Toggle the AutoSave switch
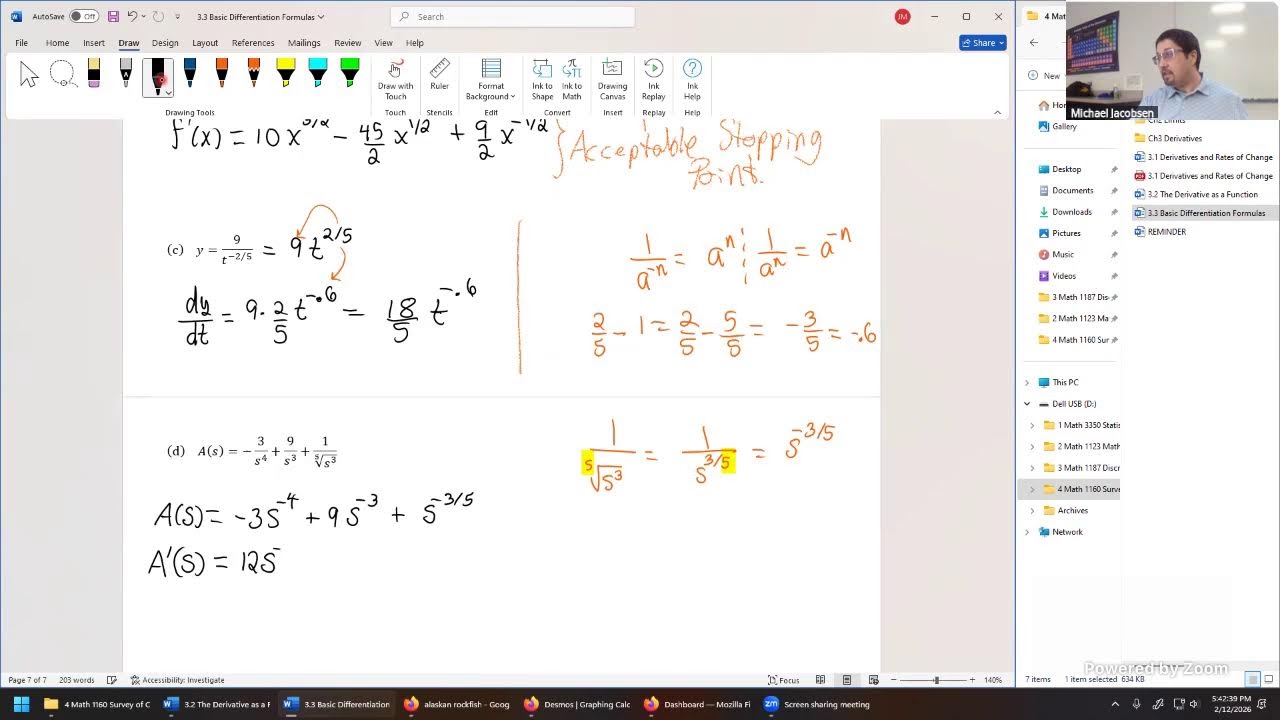Viewport: 1280px width, 720px height. coord(84,16)
